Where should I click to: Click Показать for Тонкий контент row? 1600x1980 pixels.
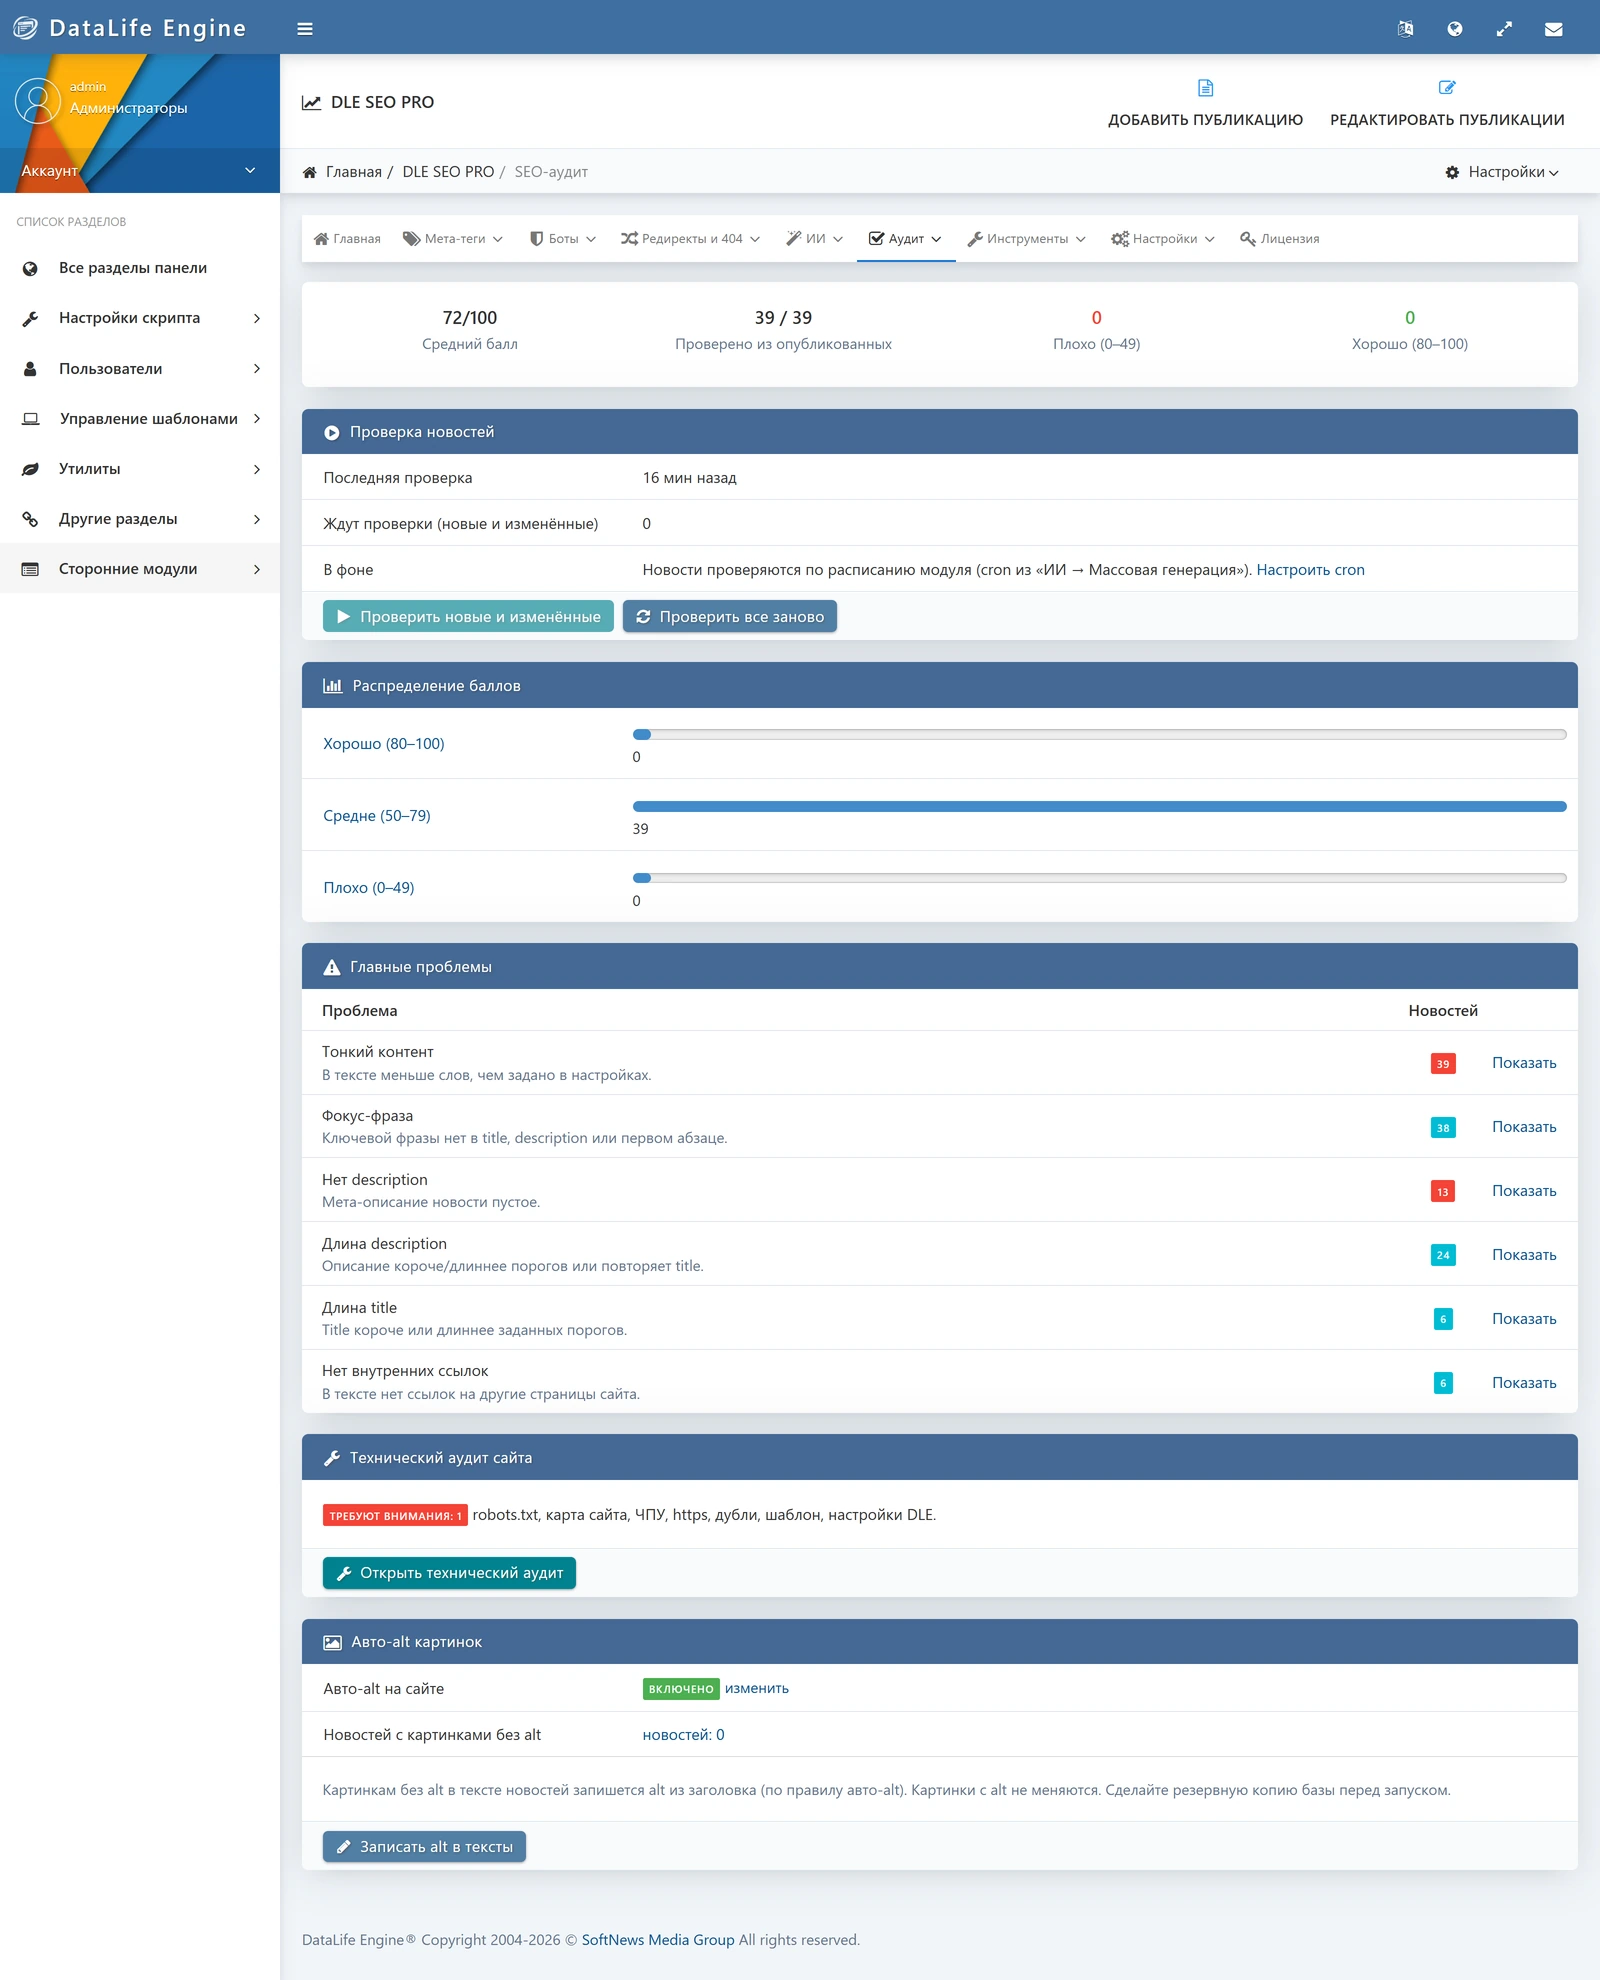point(1524,1063)
